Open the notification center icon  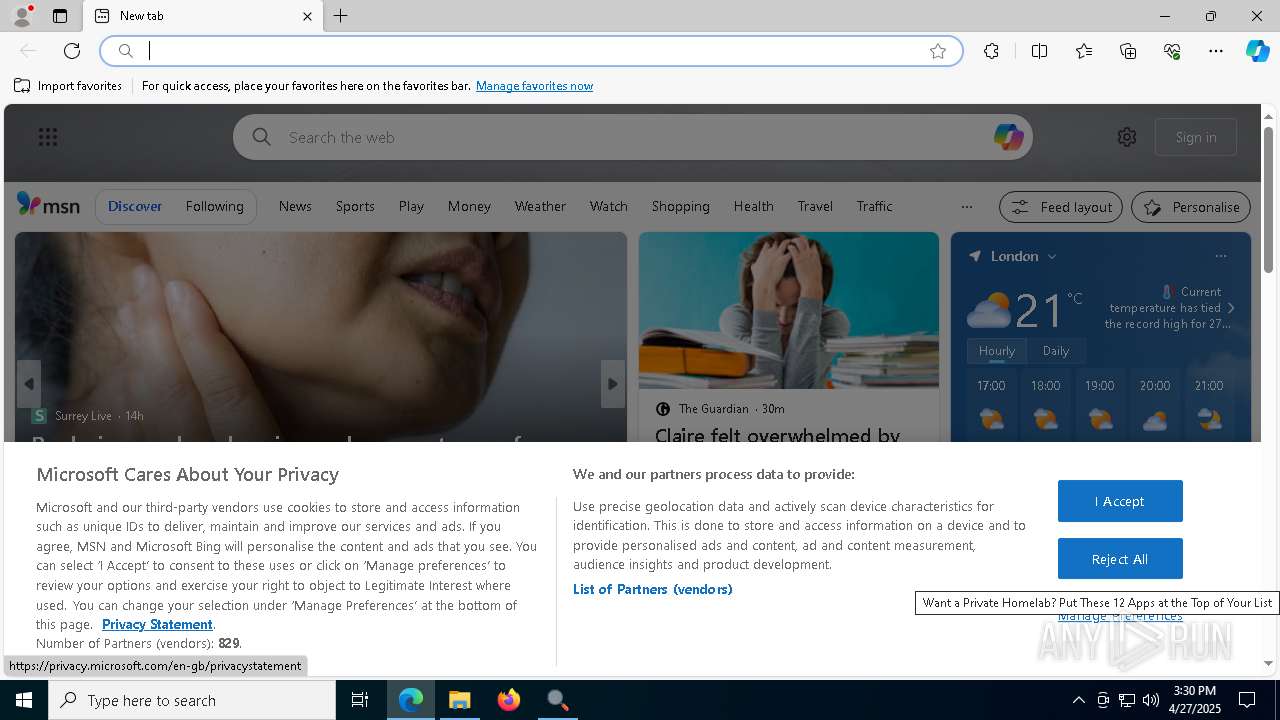[1248, 700]
